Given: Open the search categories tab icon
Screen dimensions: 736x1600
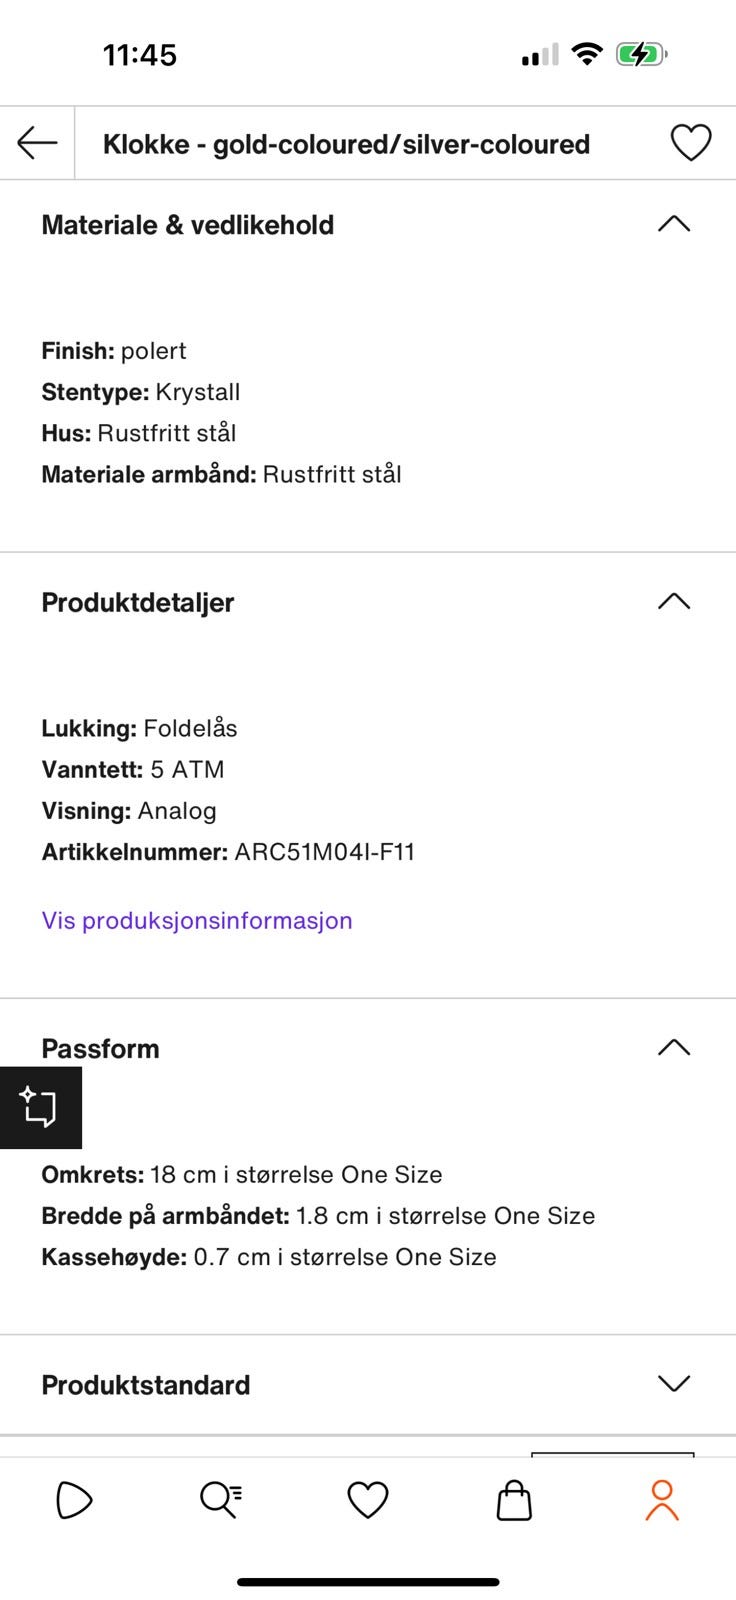Looking at the screenshot, I should (x=221, y=1500).
